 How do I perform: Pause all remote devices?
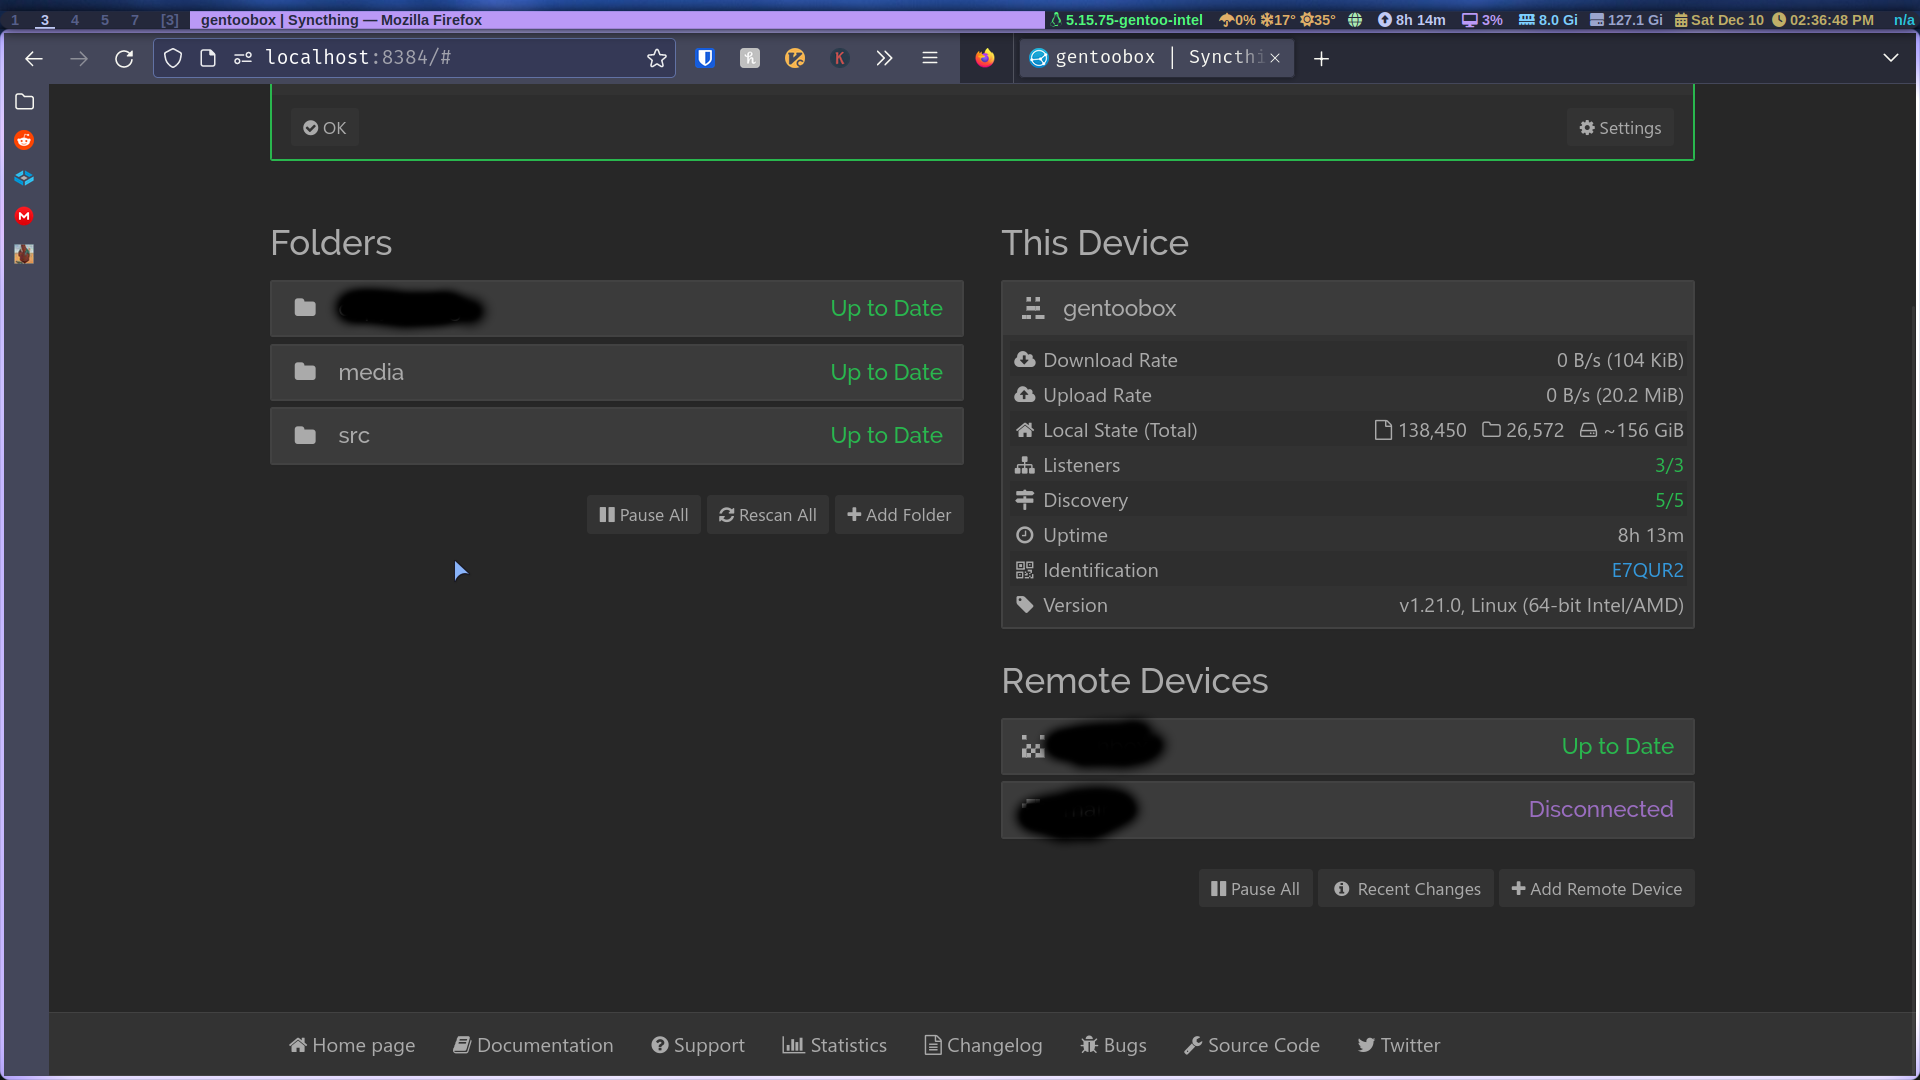[x=1255, y=889]
